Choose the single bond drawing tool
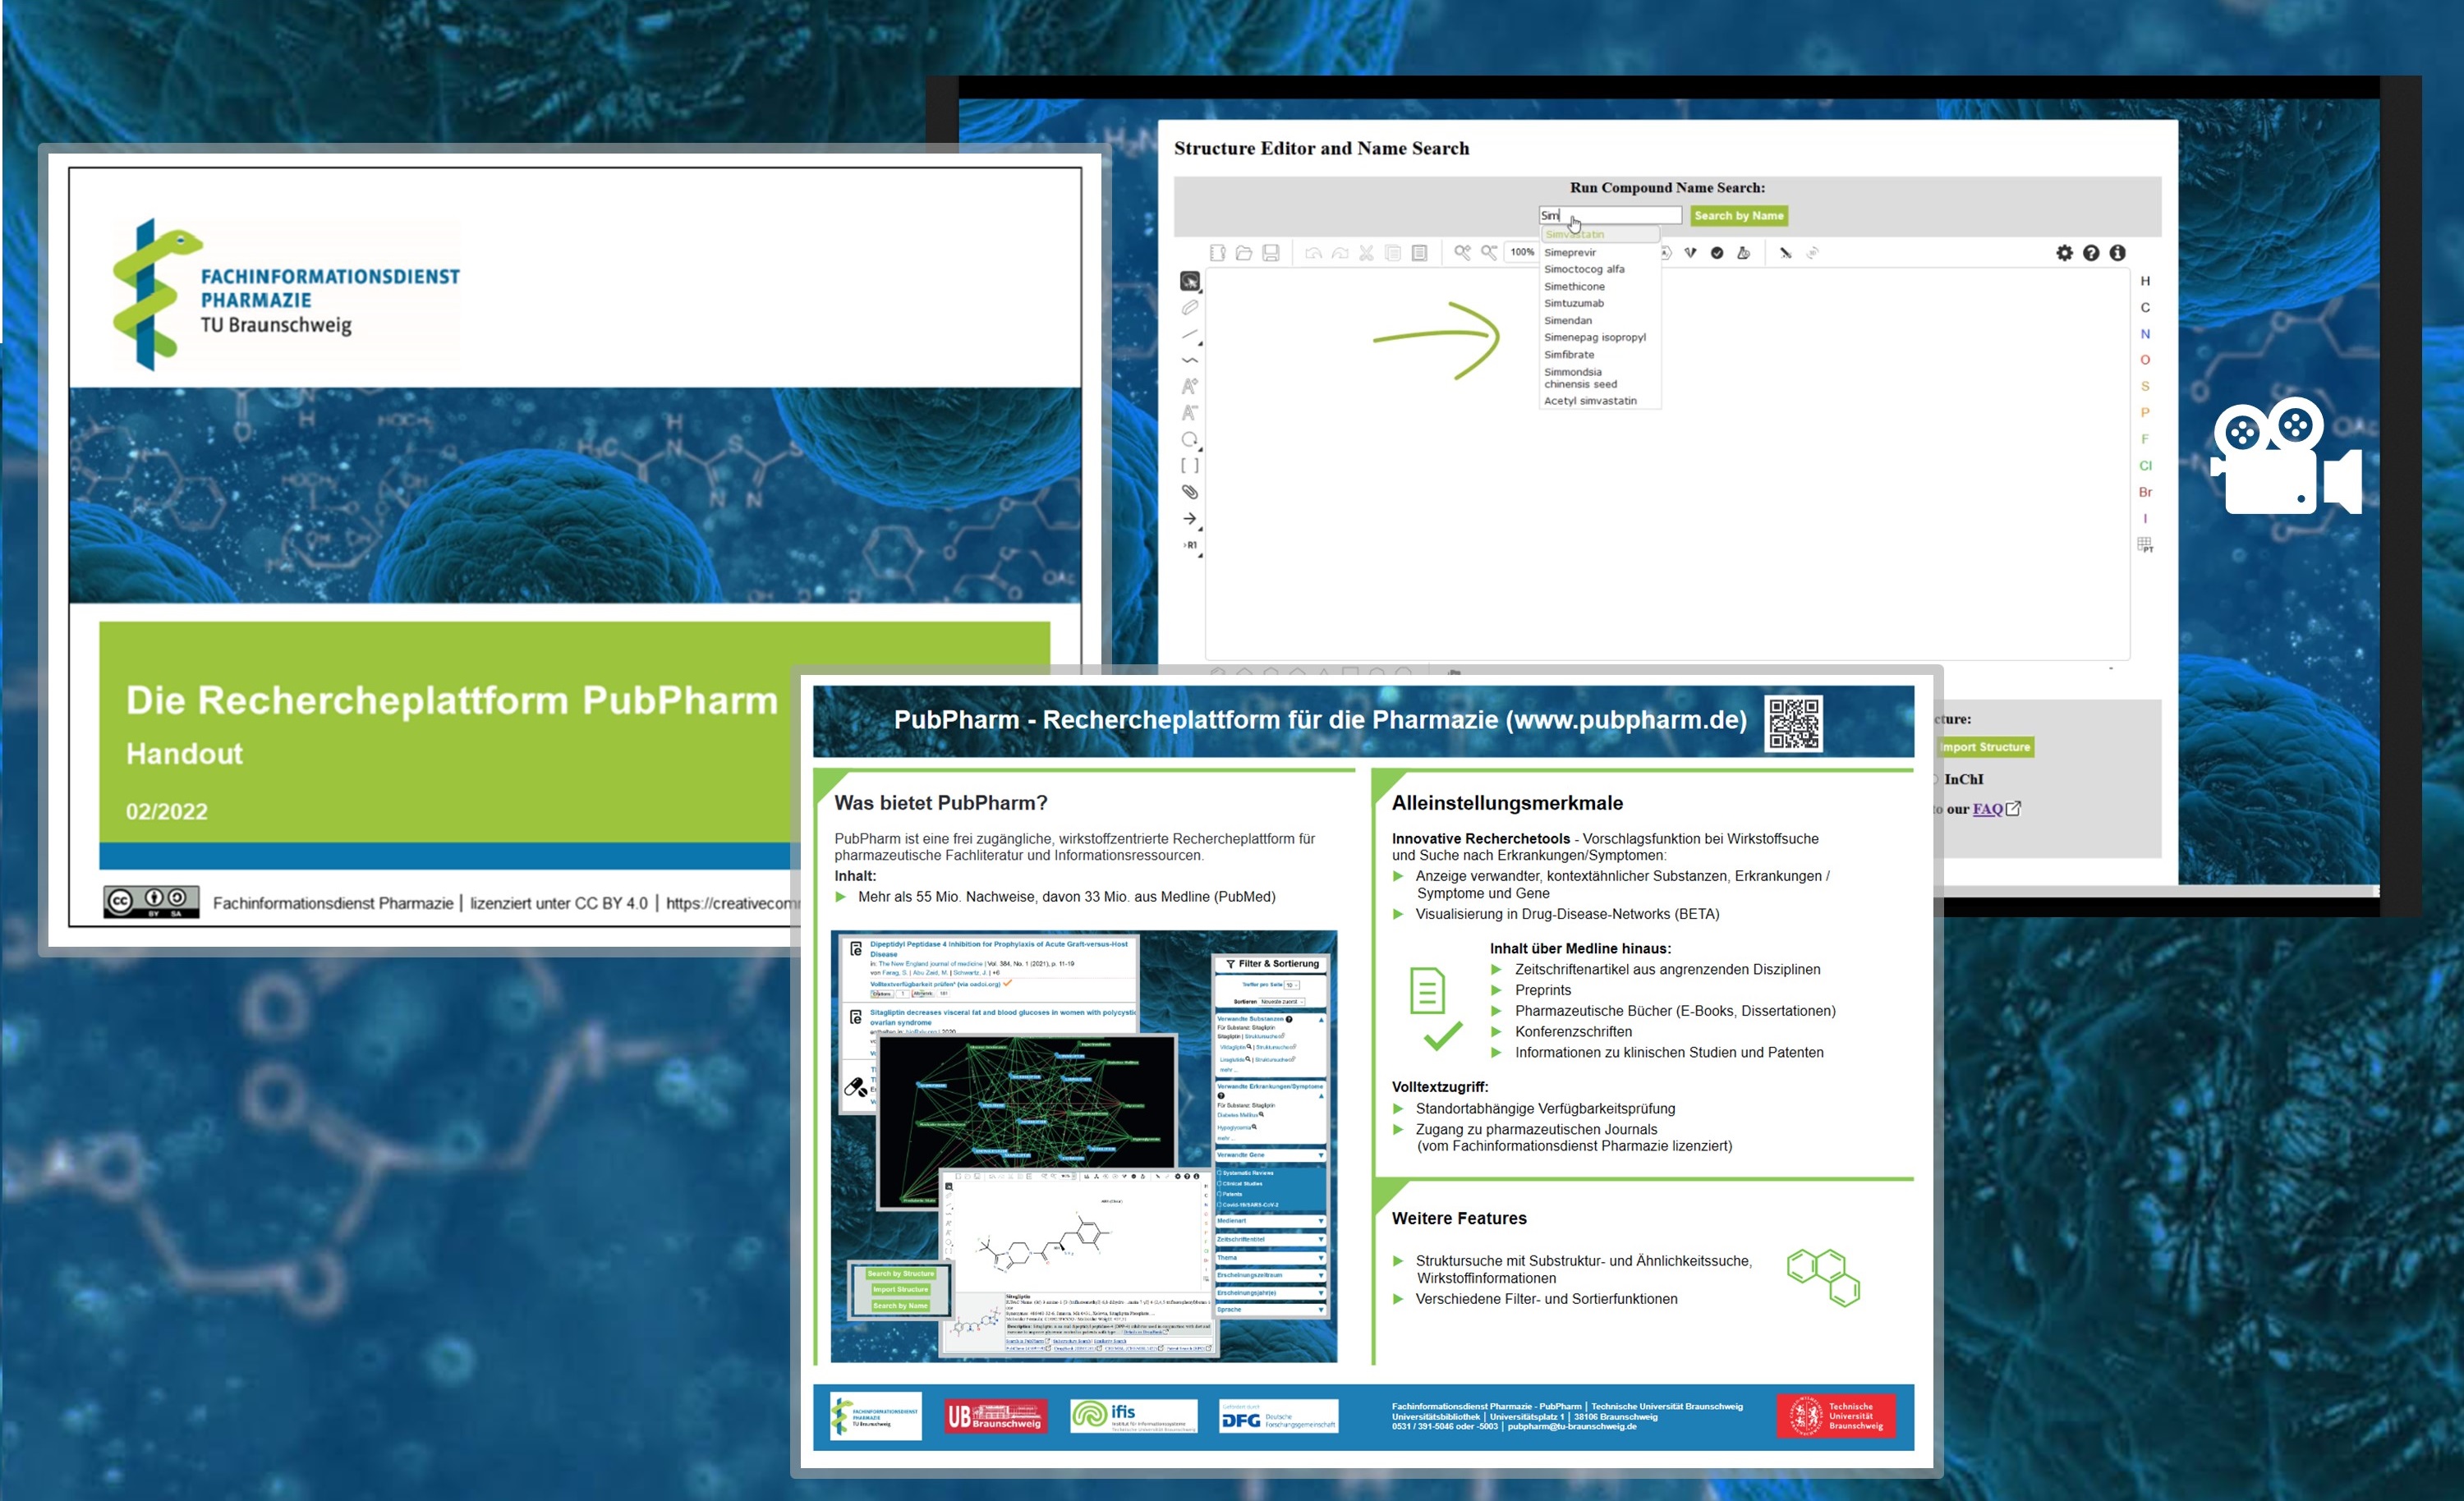 pos(1189,334)
